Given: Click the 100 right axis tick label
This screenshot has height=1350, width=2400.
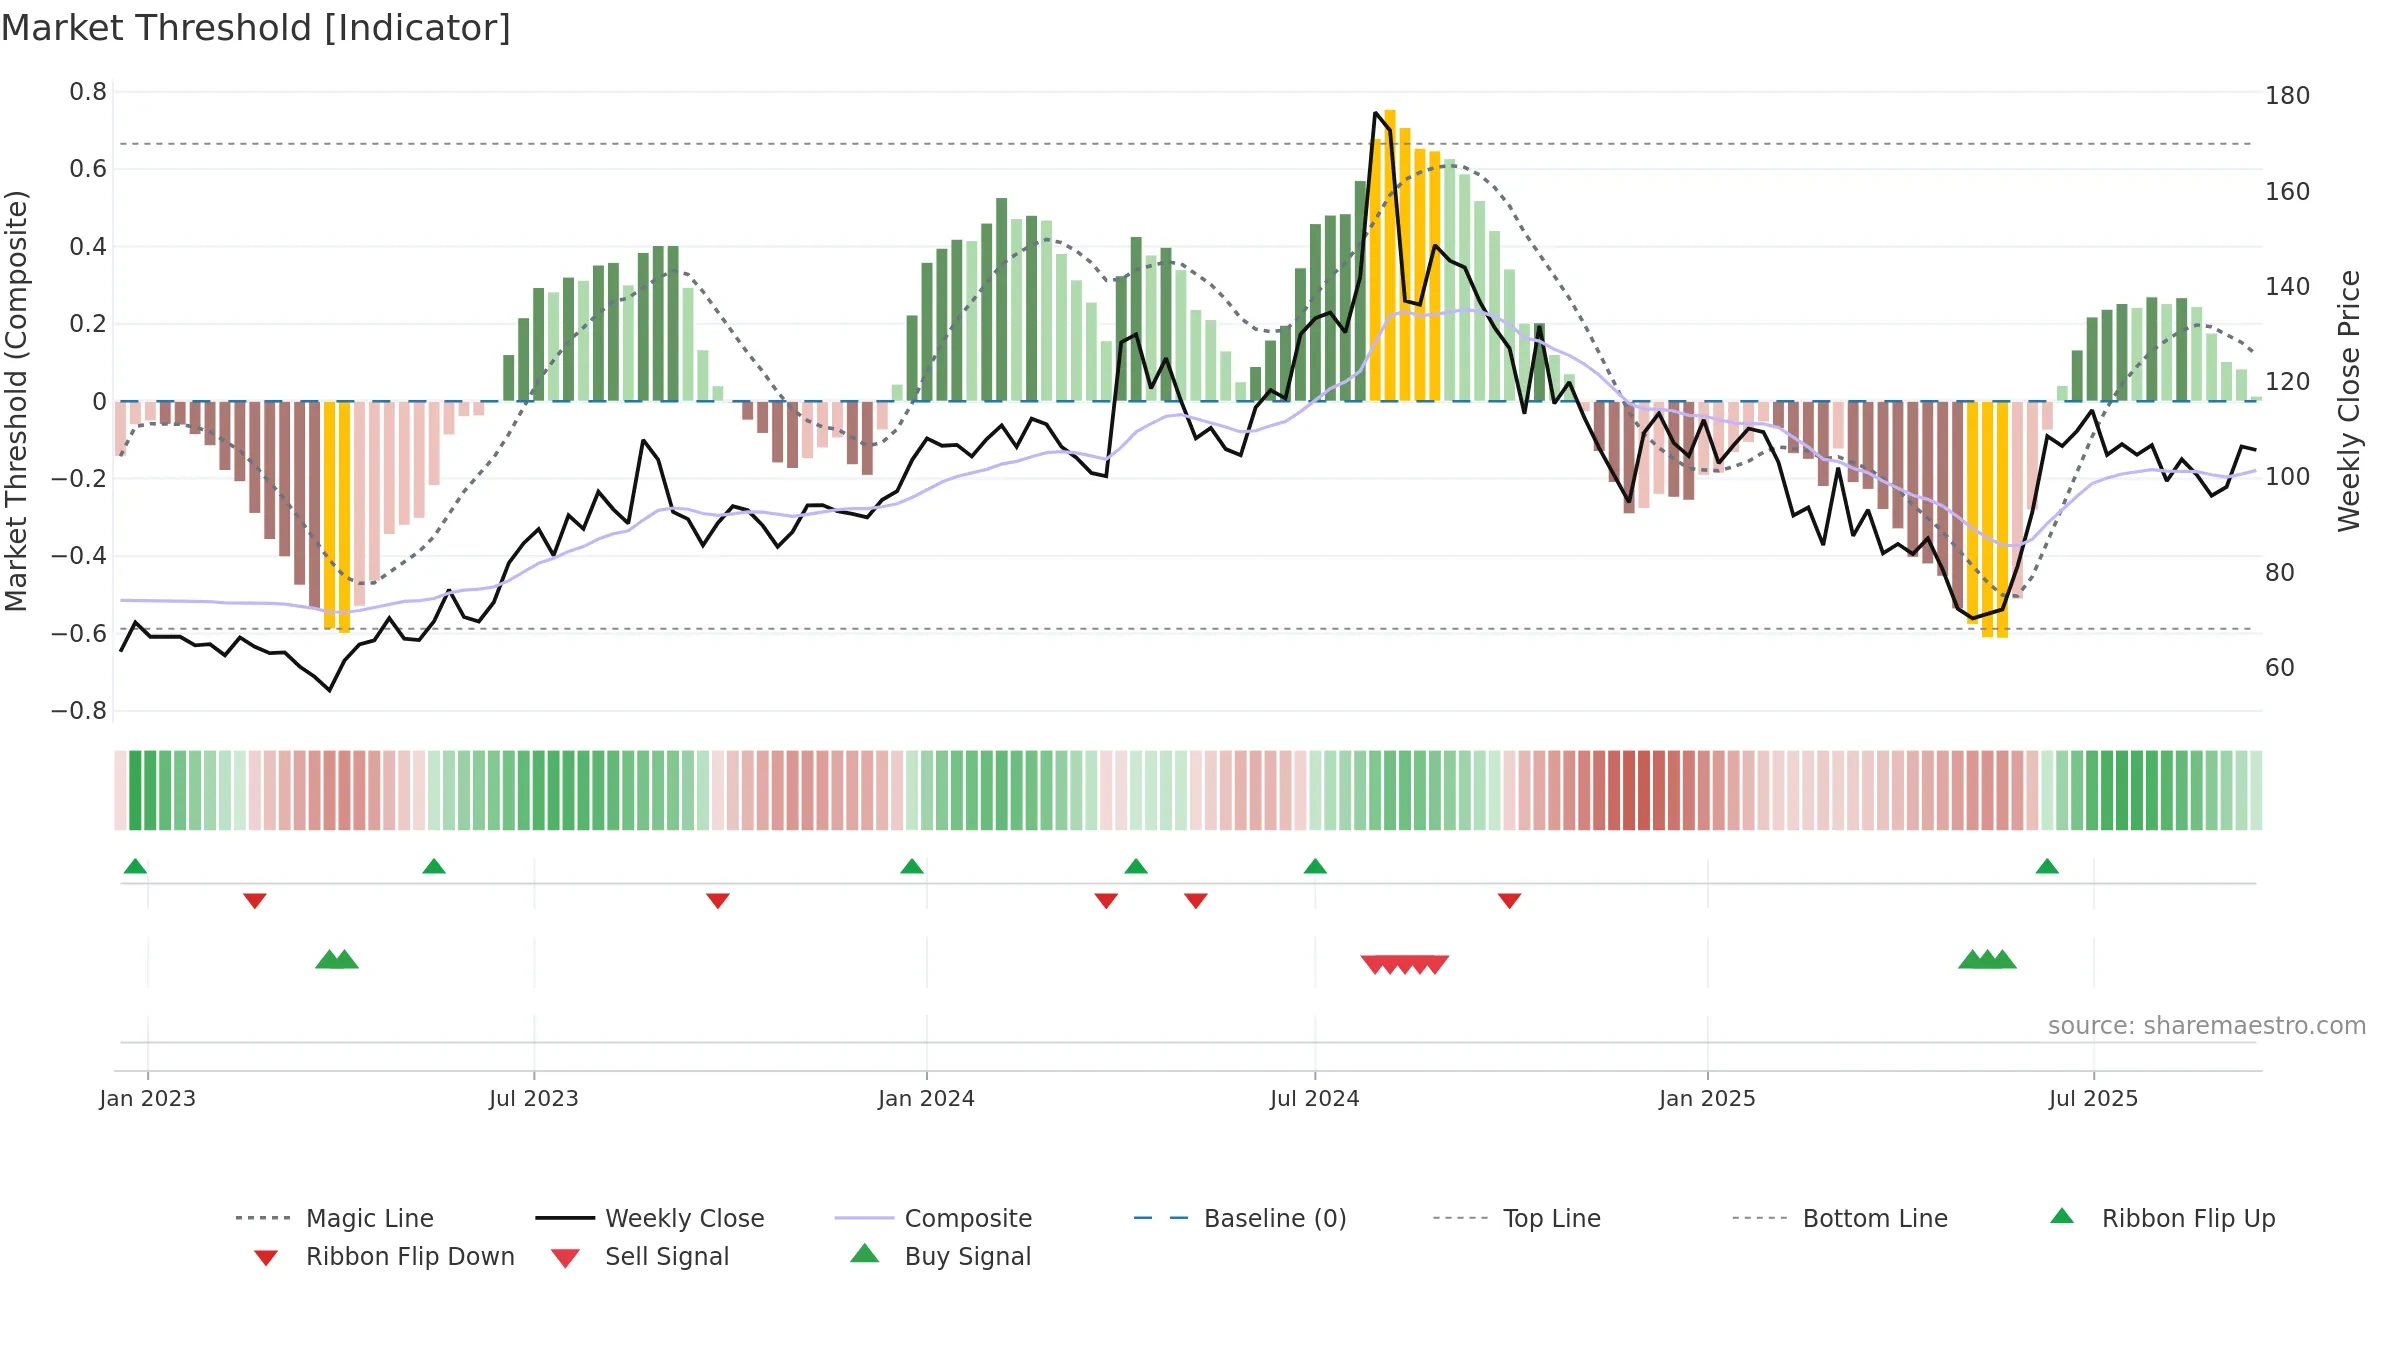Looking at the screenshot, I should 2288,477.
